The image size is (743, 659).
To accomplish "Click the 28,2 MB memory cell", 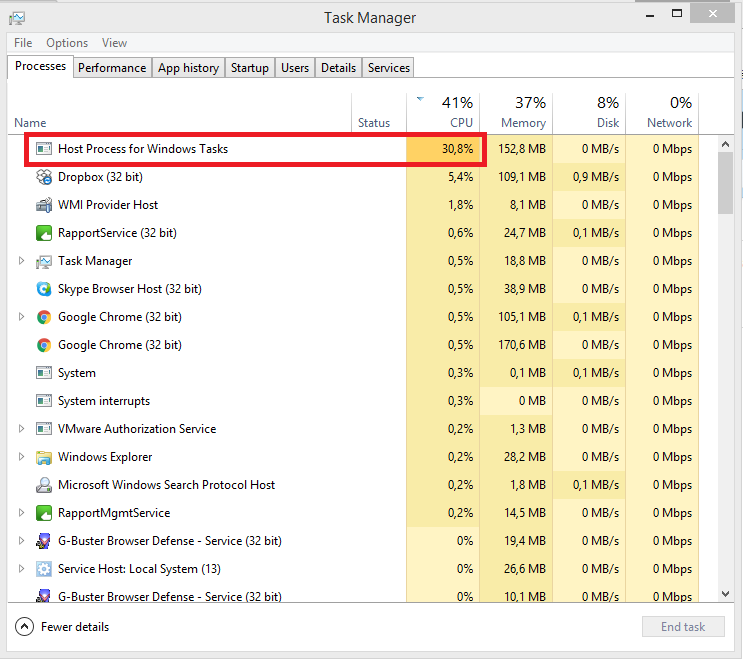I will coord(516,457).
